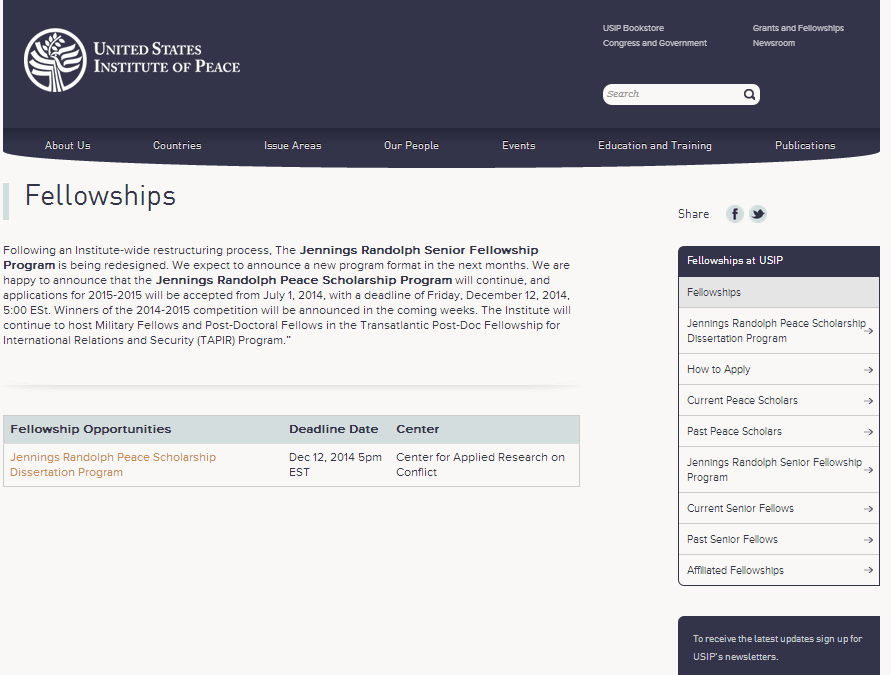Open Jennings Randolph Senior Fellowship Program sidebar item
Viewport: 891px width, 675px height.
(773, 470)
